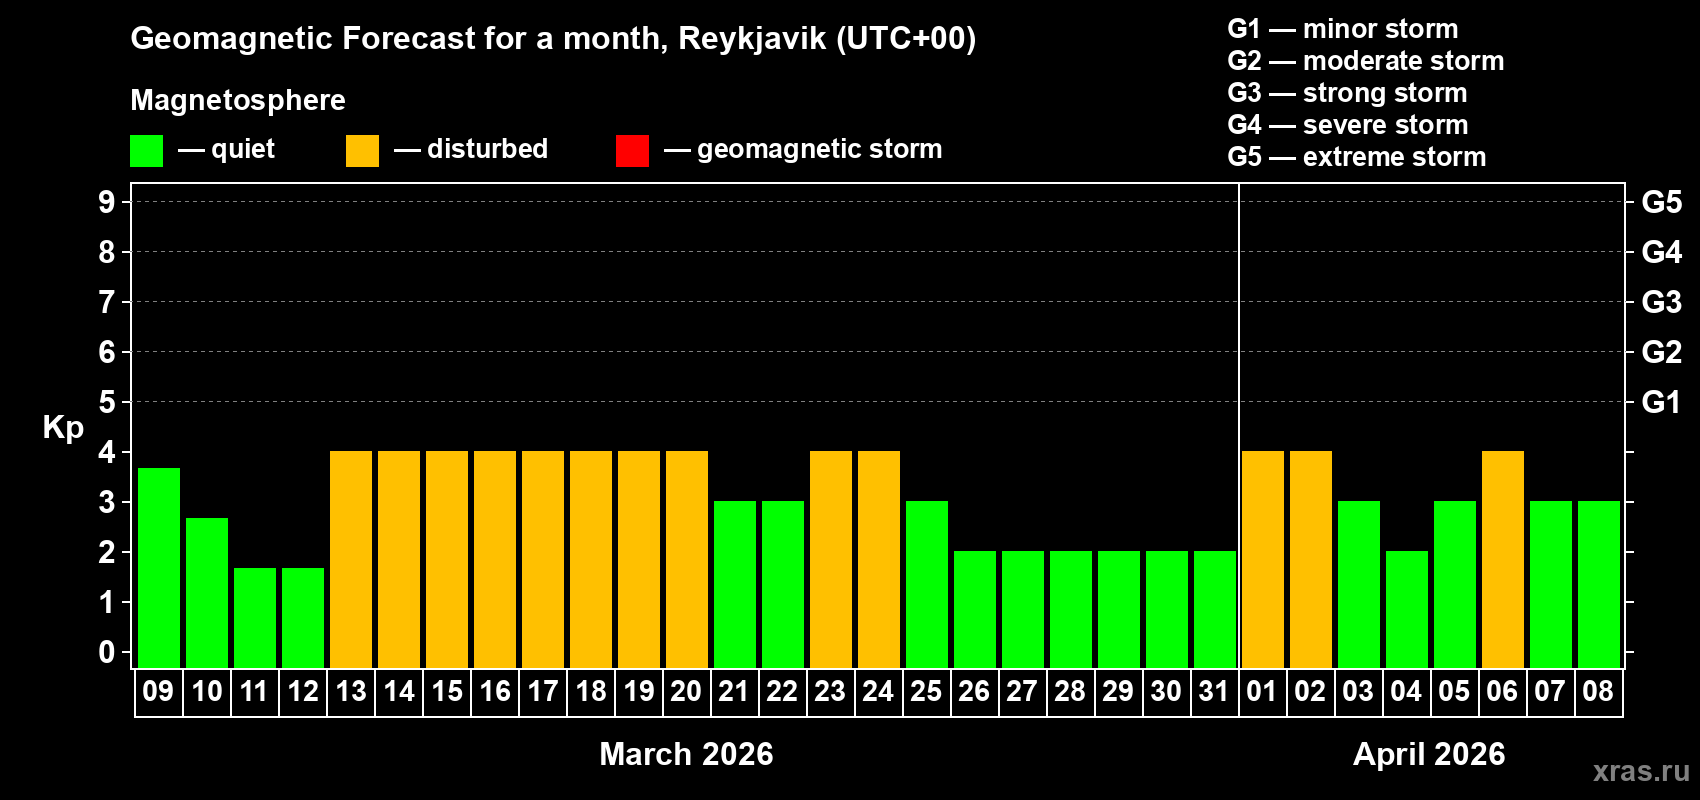
Task: Click date label 17 on the axis
Action: pos(543,691)
